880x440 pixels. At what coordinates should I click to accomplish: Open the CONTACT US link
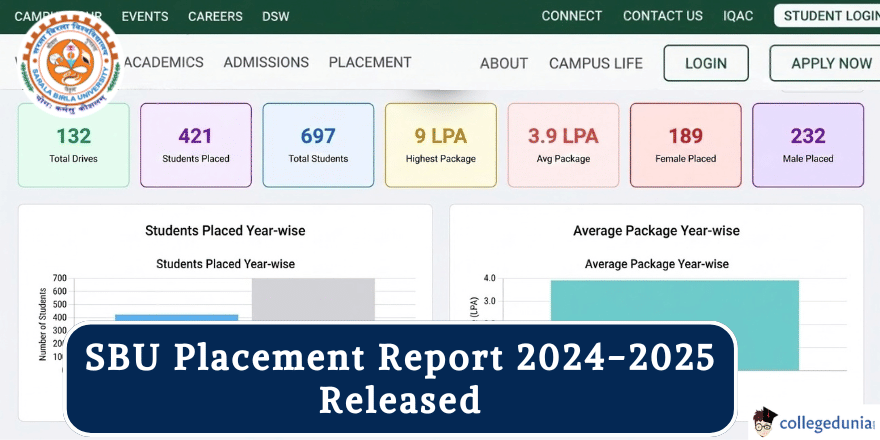pos(663,16)
